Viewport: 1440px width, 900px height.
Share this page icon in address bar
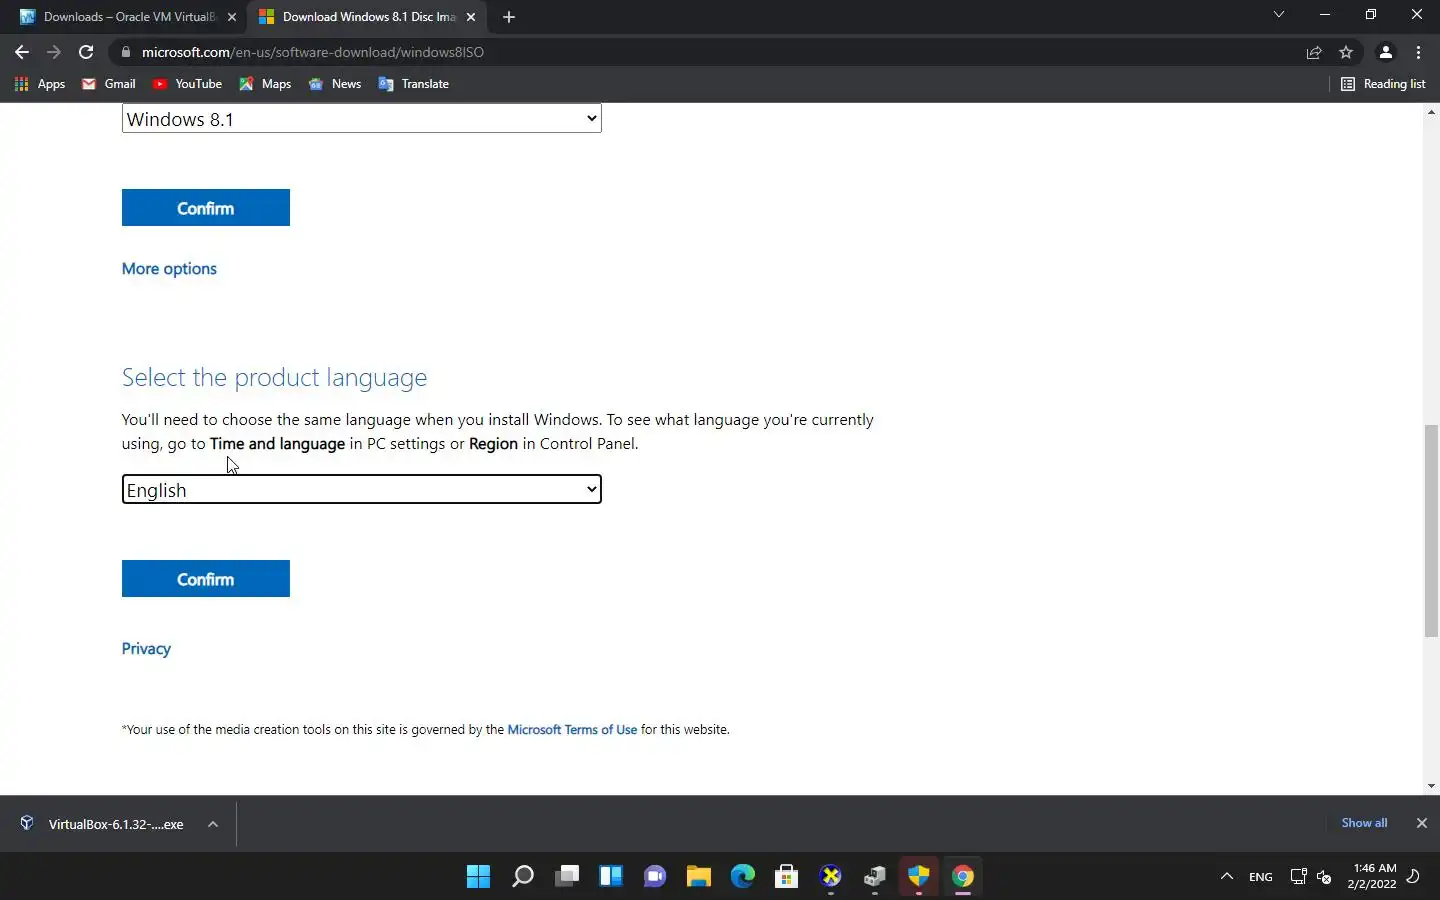1314,52
